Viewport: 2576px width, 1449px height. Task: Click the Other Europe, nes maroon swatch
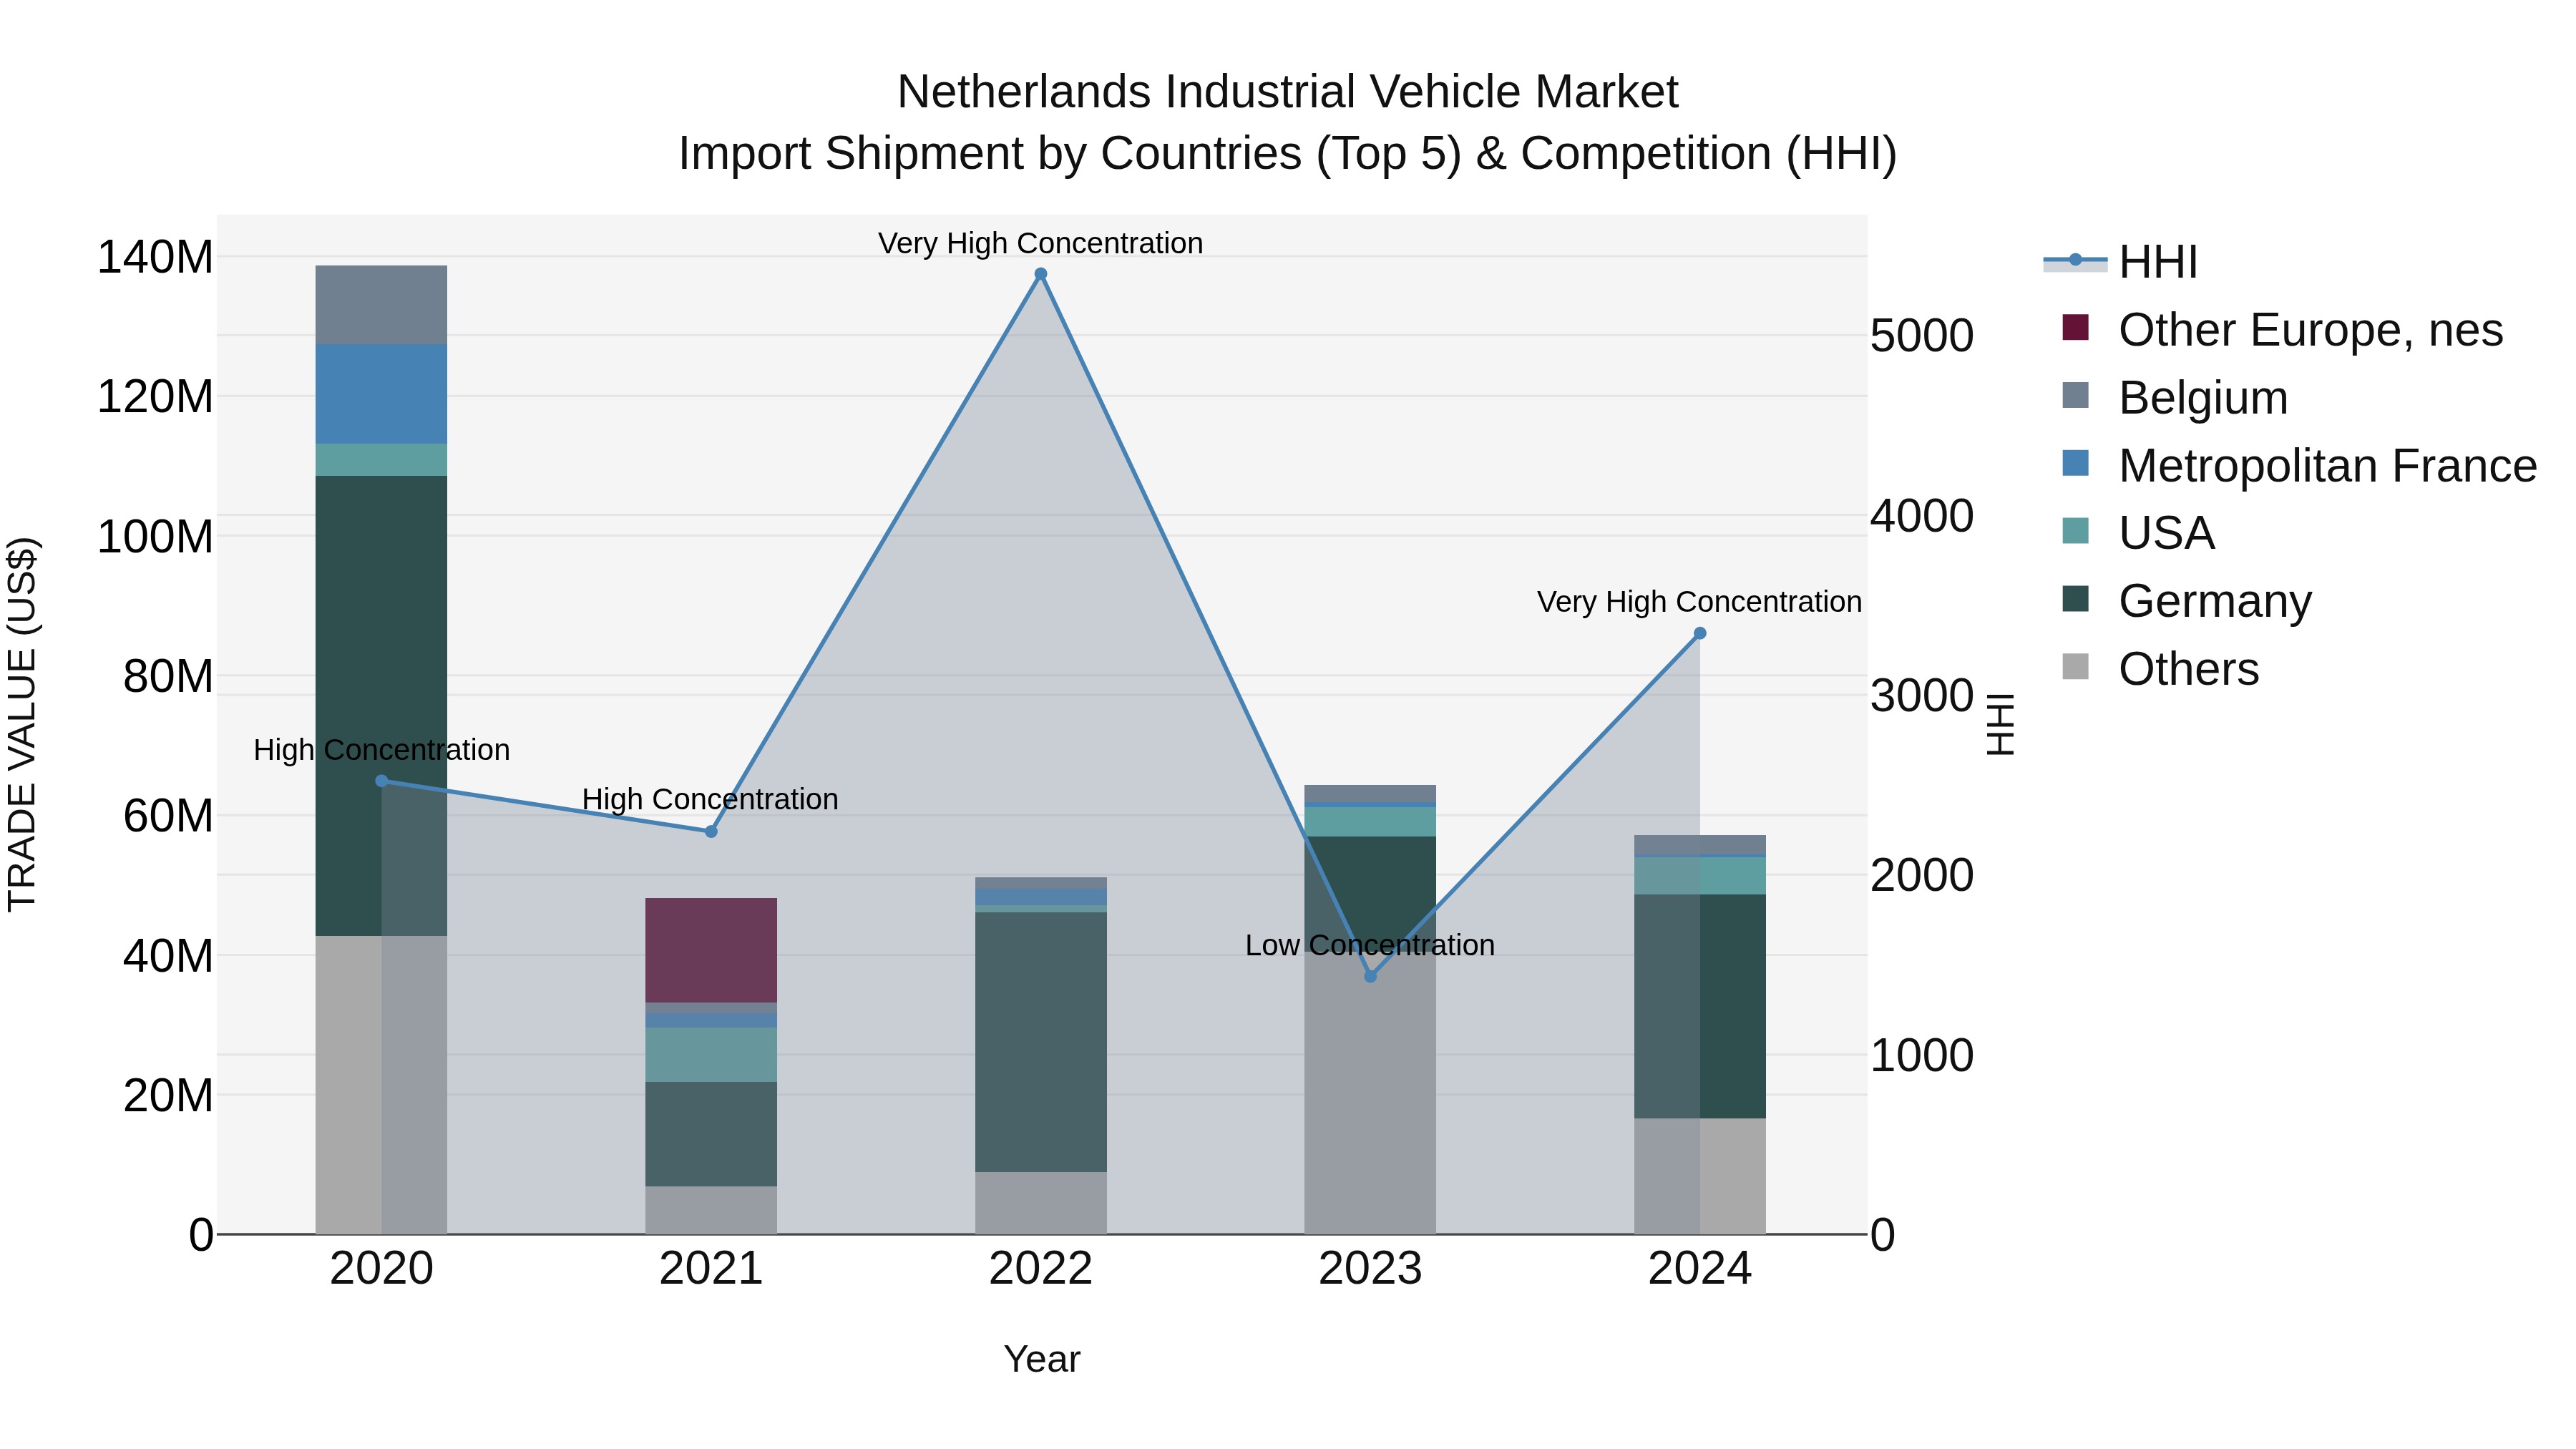point(2075,327)
